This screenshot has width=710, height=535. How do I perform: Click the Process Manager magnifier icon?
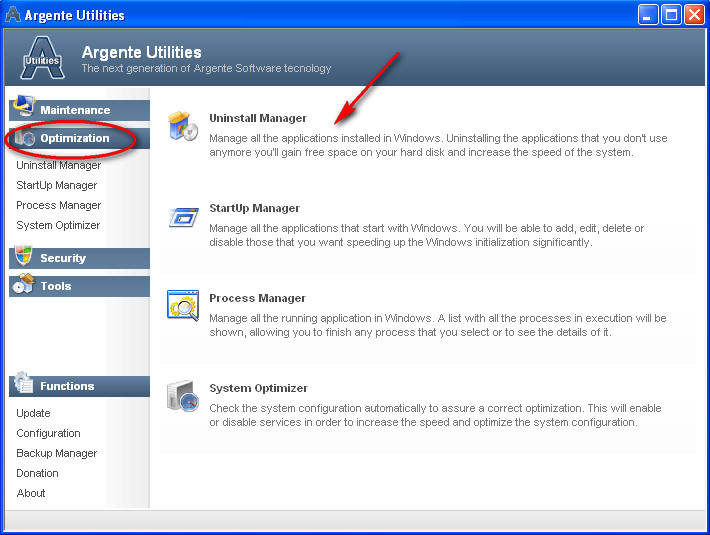click(x=183, y=306)
